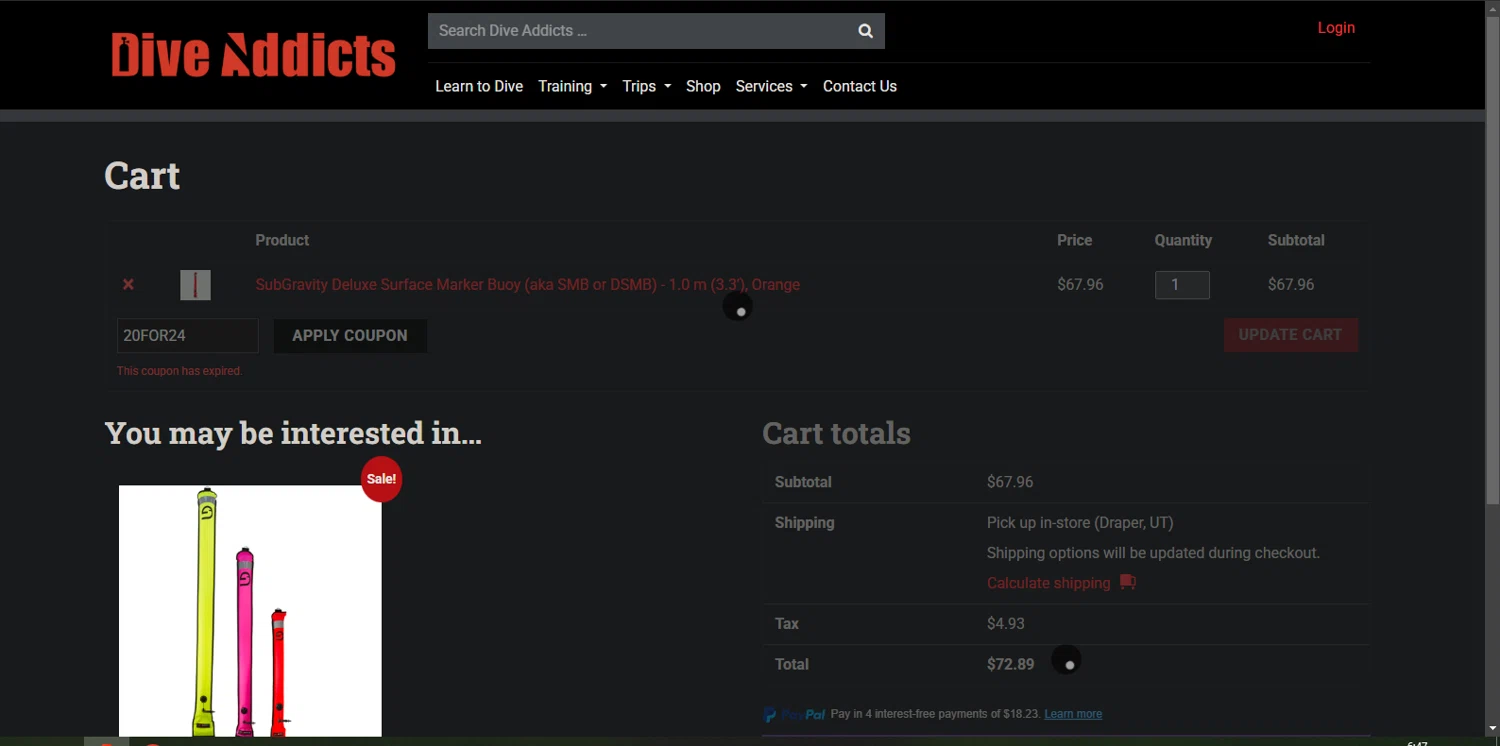Click the 'Pay in 4 interest-free payments' text
1500x746 pixels.
(x=934, y=714)
